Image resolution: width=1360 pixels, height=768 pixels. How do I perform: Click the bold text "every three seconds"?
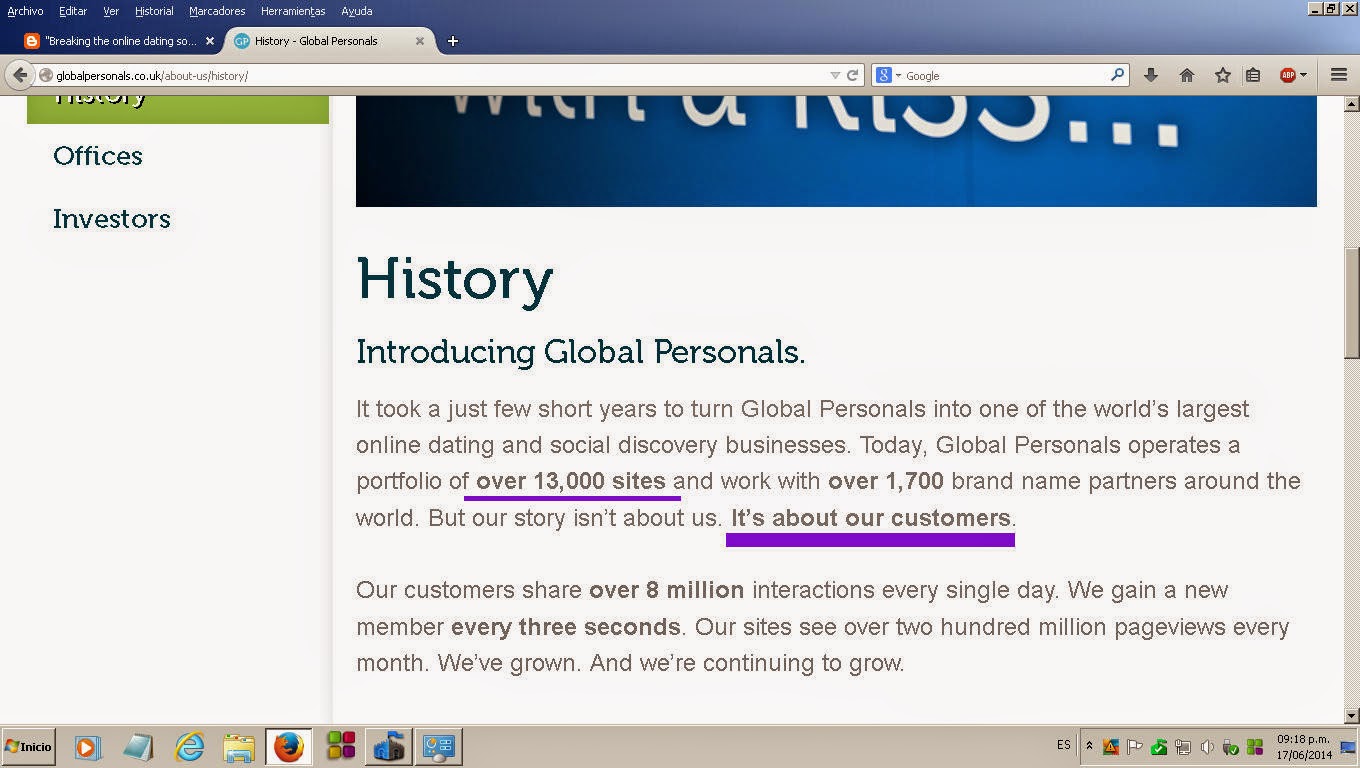coord(566,627)
